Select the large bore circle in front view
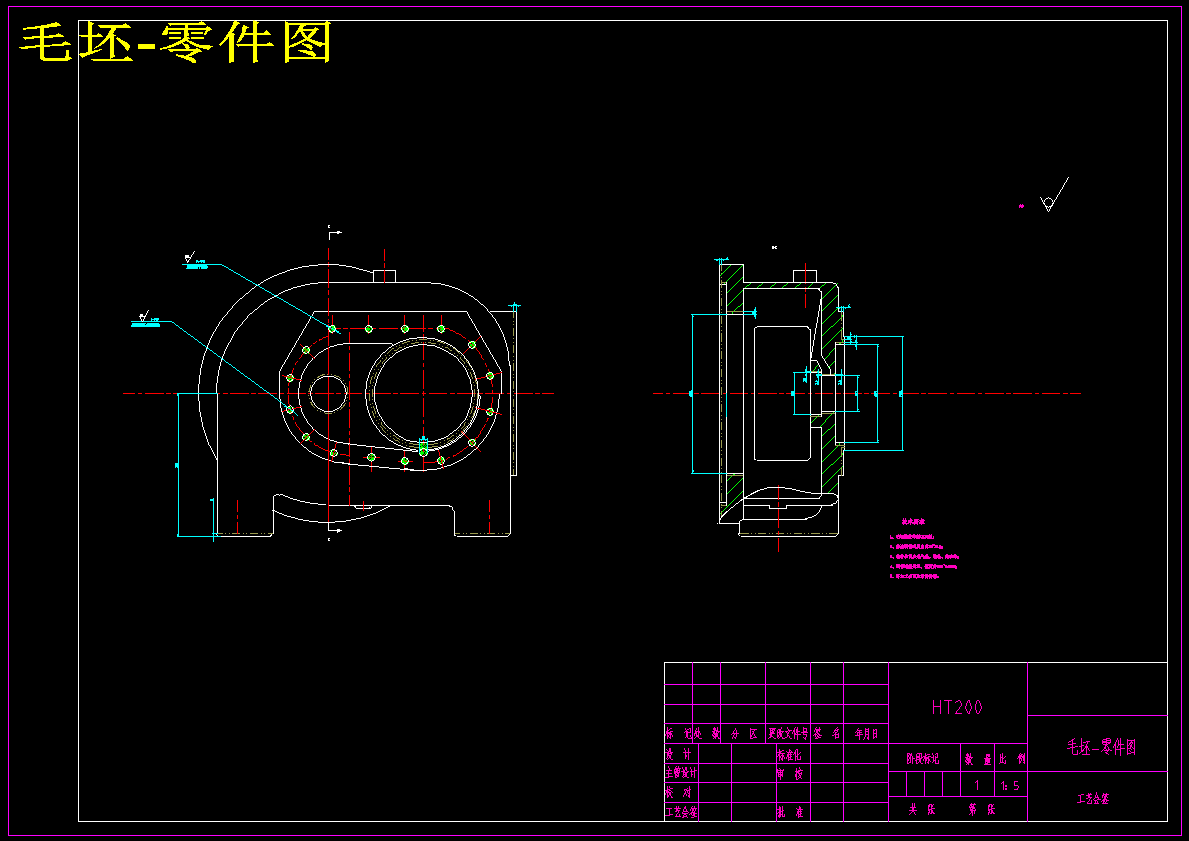The height and width of the screenshot is (841, 1189). (x=422, y=394)
